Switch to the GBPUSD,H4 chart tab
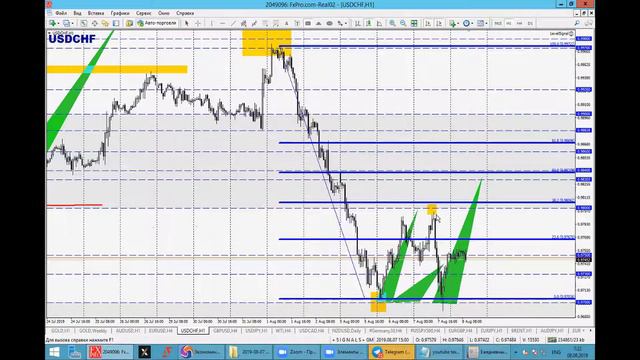The width and height of the screenshot is (640, 360). click(225, 331)
